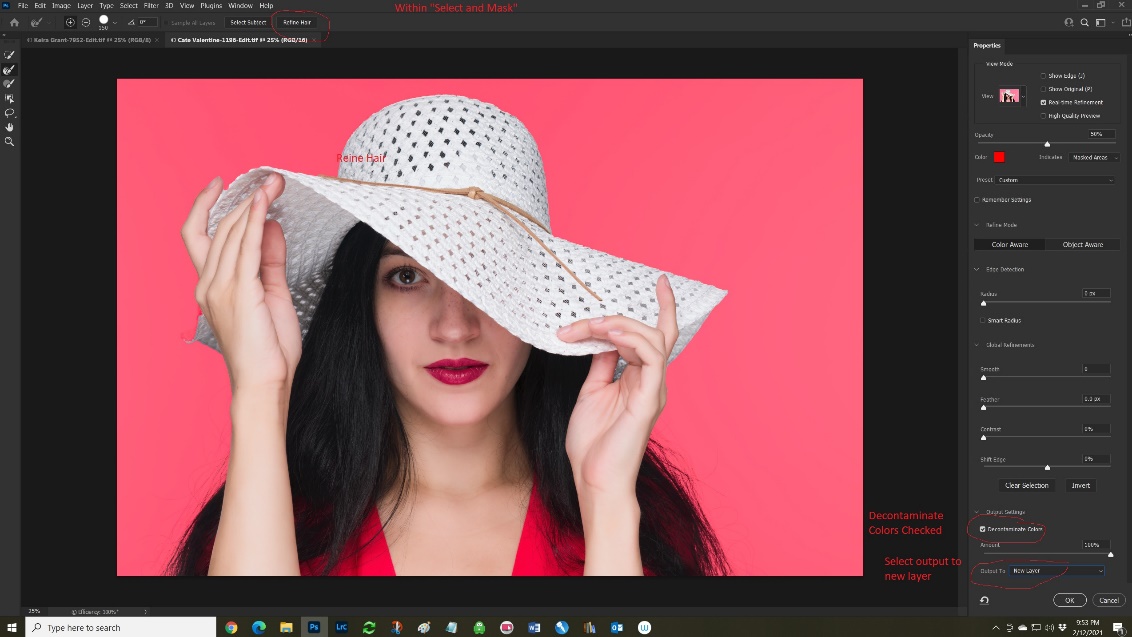Uncheck Decontaminate Colors checkbox
The width and height of the screenshot is (1132, 637).
983,529
